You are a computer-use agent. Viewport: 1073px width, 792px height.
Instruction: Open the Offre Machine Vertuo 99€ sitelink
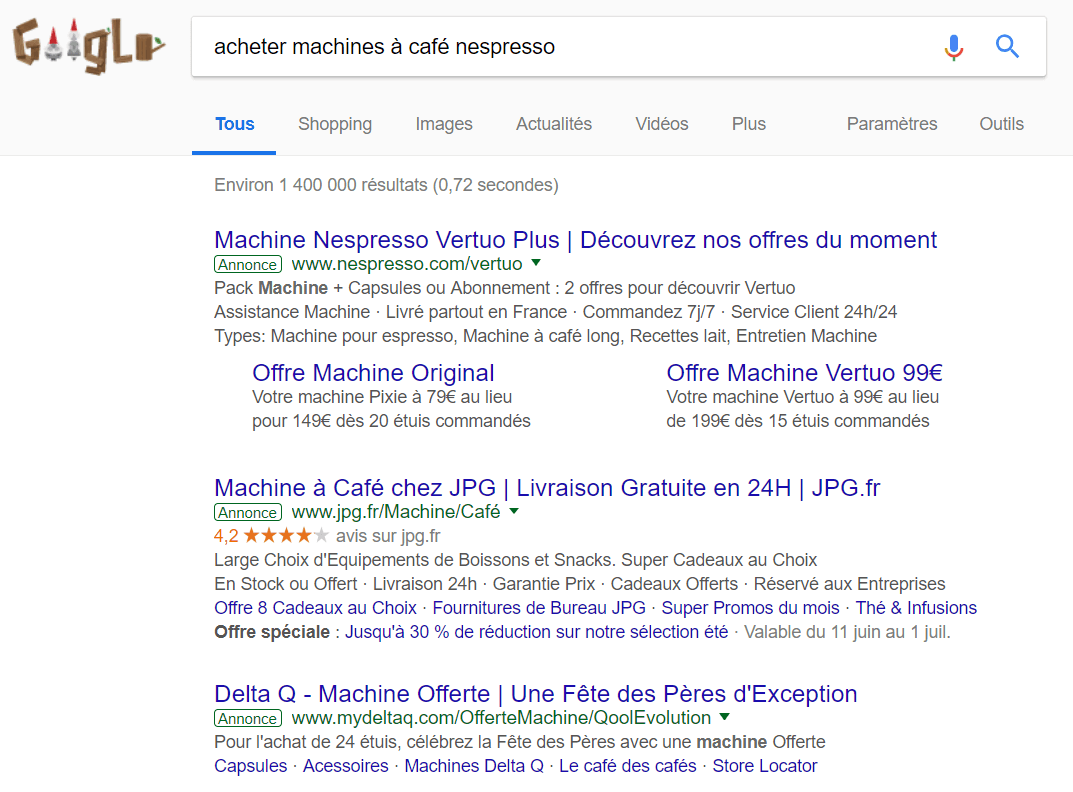click(804, 373)
